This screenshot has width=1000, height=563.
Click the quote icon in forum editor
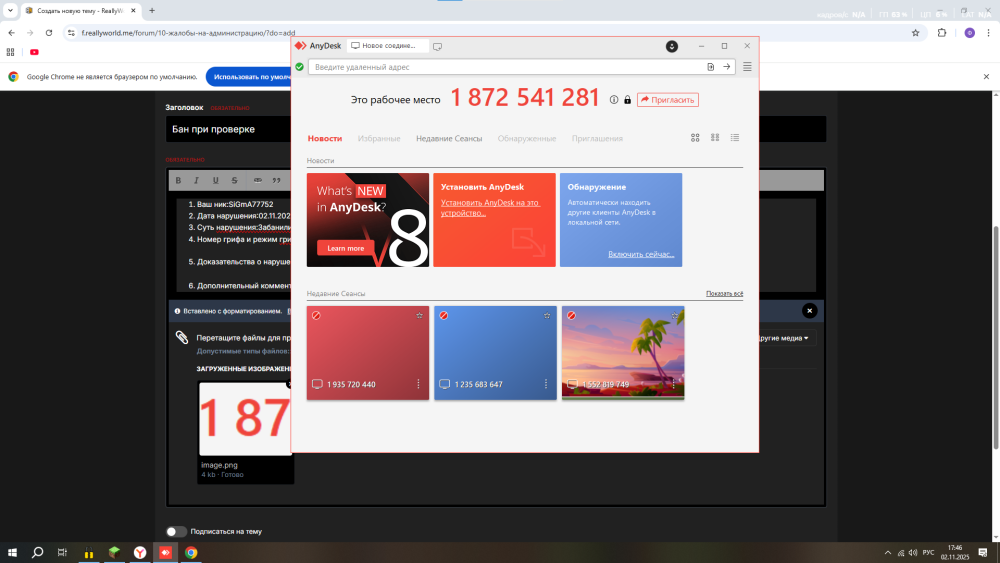276,180
